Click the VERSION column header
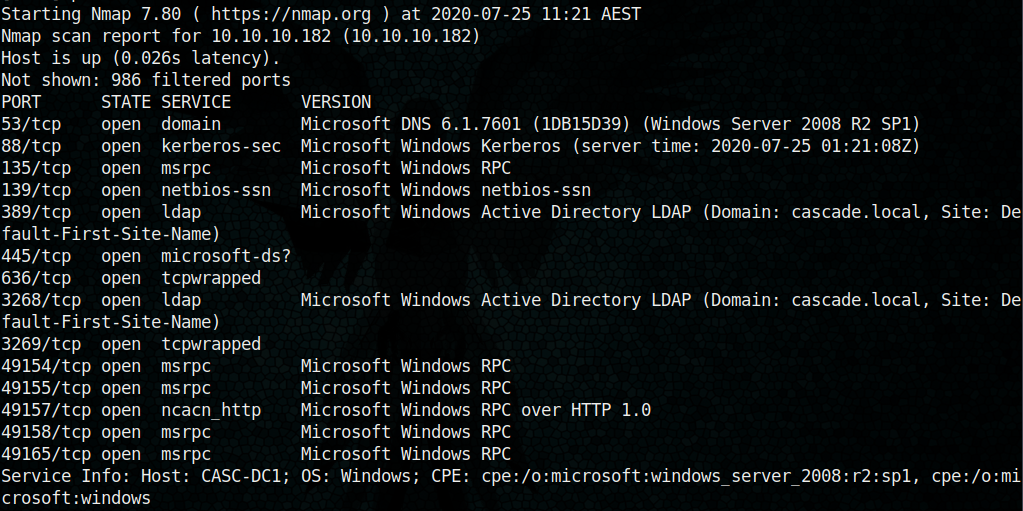This screenshot has width=1023, height=511. [335, 102]
